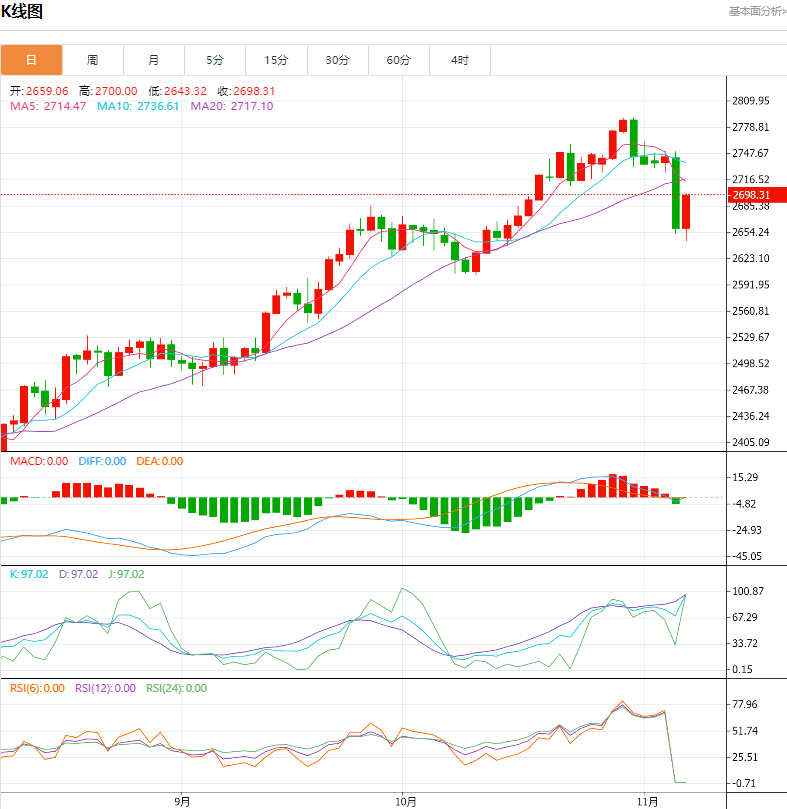Screen dimensions: 787x809
Task: Select the 日 daily chart tab
Action: point(31,60)
